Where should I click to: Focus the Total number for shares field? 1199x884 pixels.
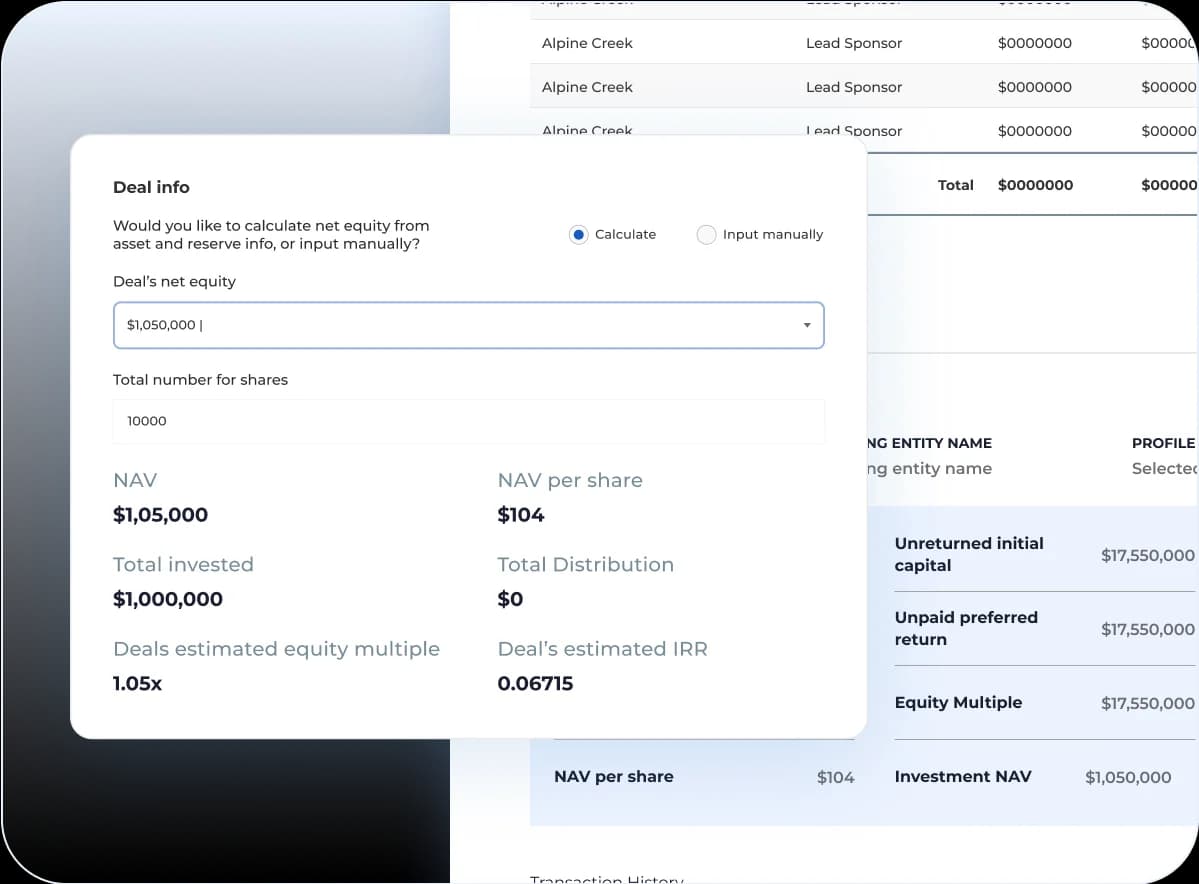[468, 421]
